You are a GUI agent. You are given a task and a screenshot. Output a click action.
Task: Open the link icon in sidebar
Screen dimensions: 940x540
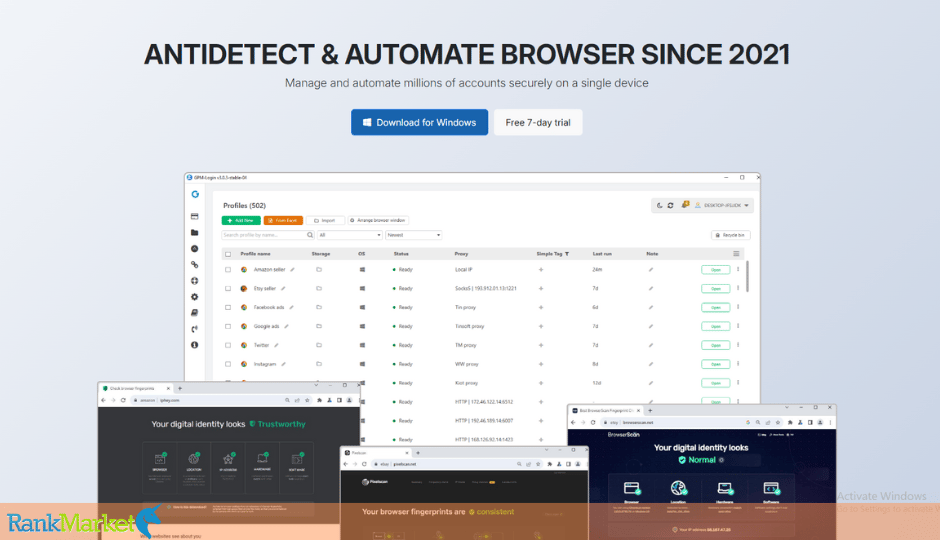click(x=195, y=264)
